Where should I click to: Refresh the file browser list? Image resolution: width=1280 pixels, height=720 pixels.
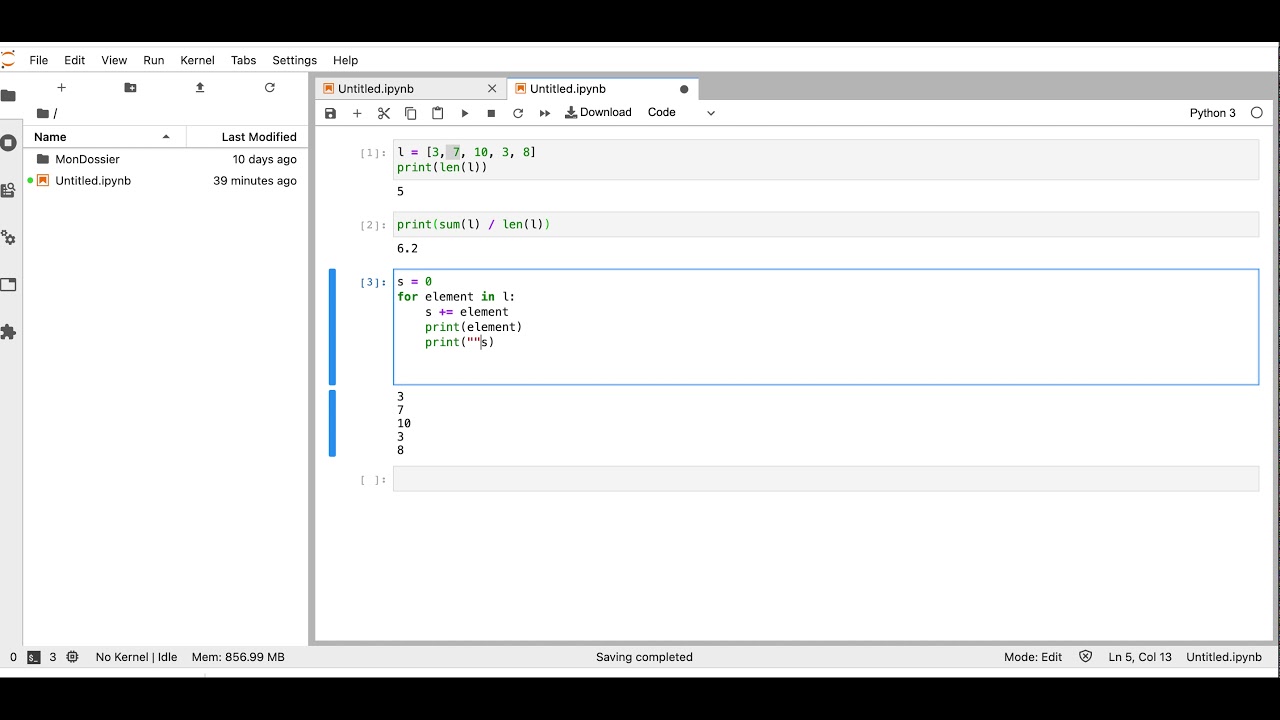click(269, 88)
